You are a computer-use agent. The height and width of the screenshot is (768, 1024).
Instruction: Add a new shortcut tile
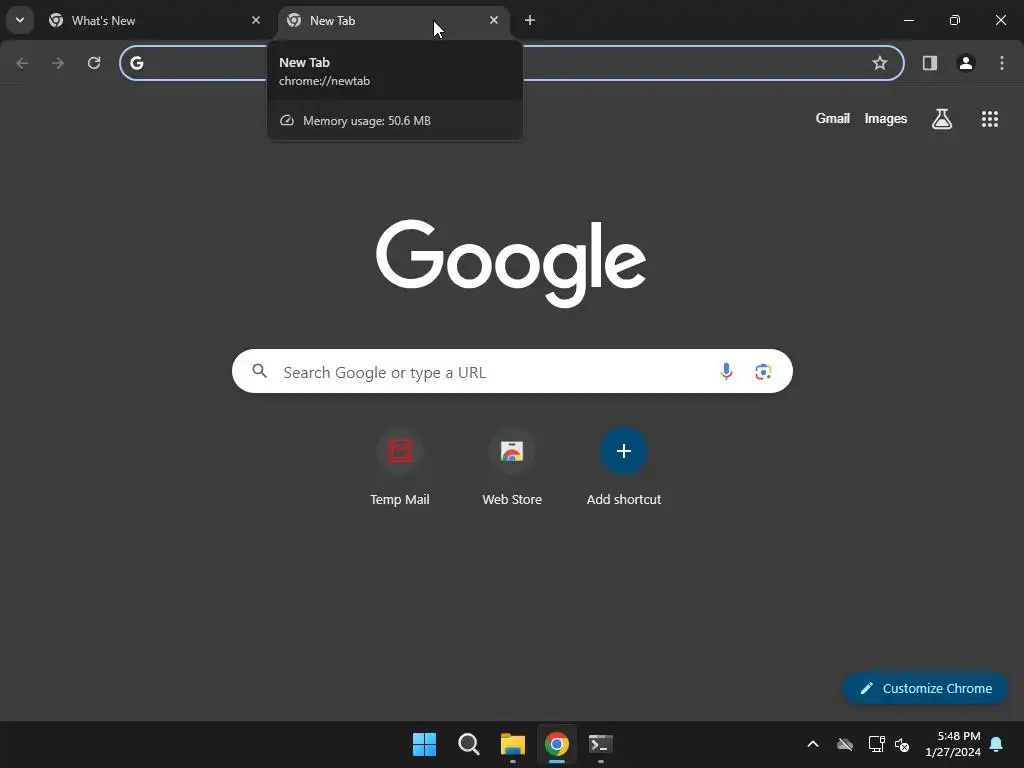(x=624, y=468)
